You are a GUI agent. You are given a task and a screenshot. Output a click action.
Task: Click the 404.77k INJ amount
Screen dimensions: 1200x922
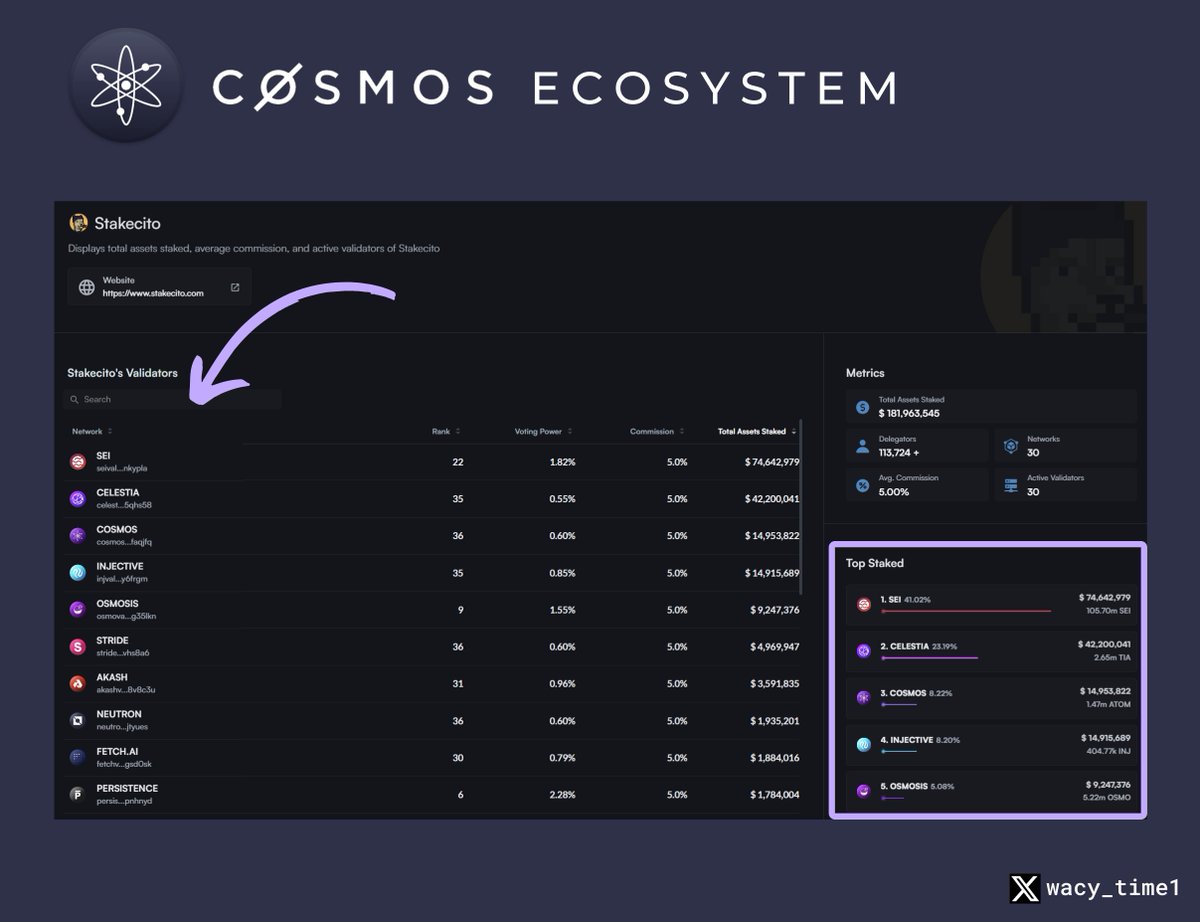(1108, 751)
